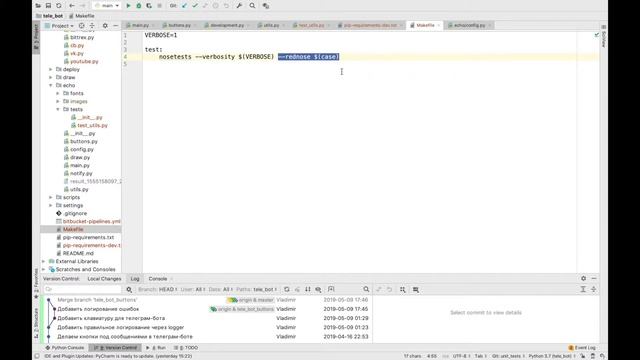The image size is (640, 360).
Task: Focus the Version Control log search field
Action: (83, 289)
